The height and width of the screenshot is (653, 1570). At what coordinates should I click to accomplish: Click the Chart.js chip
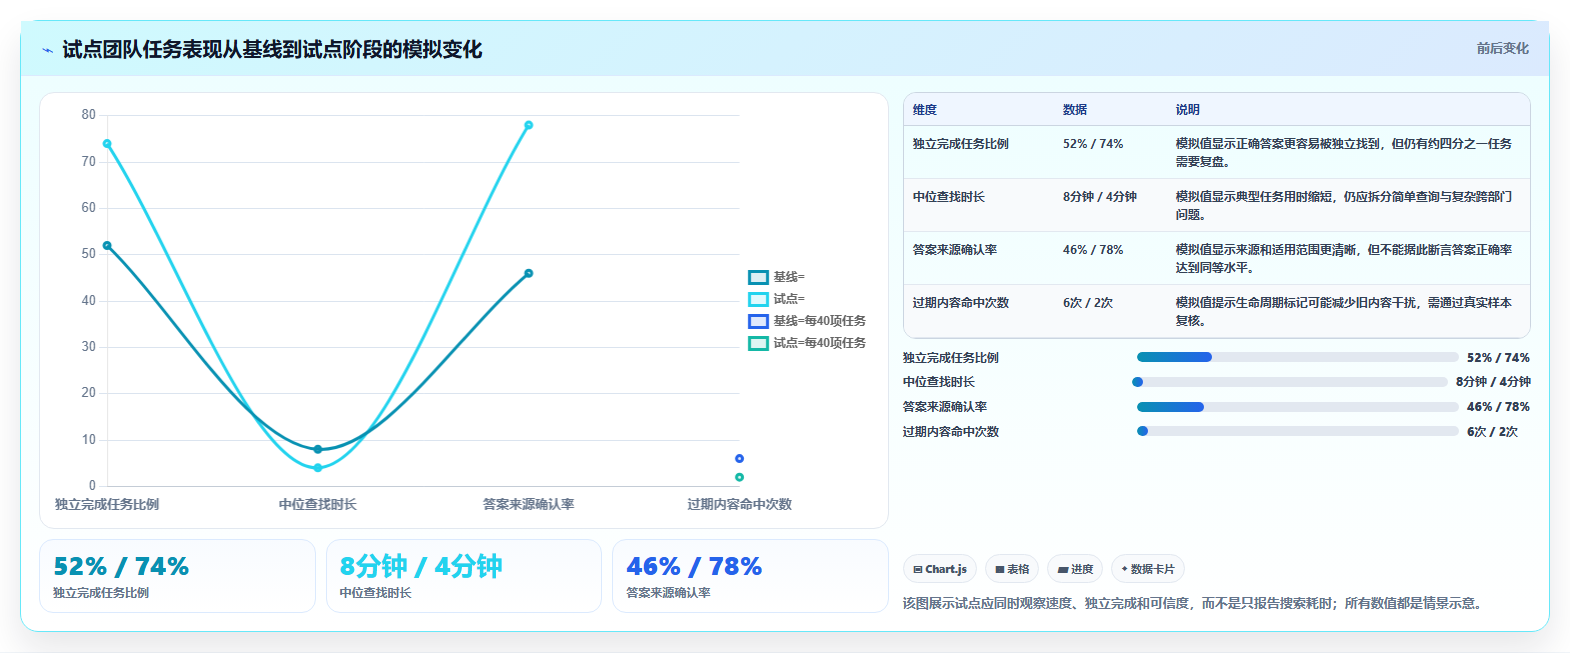[x=940, y=569]
